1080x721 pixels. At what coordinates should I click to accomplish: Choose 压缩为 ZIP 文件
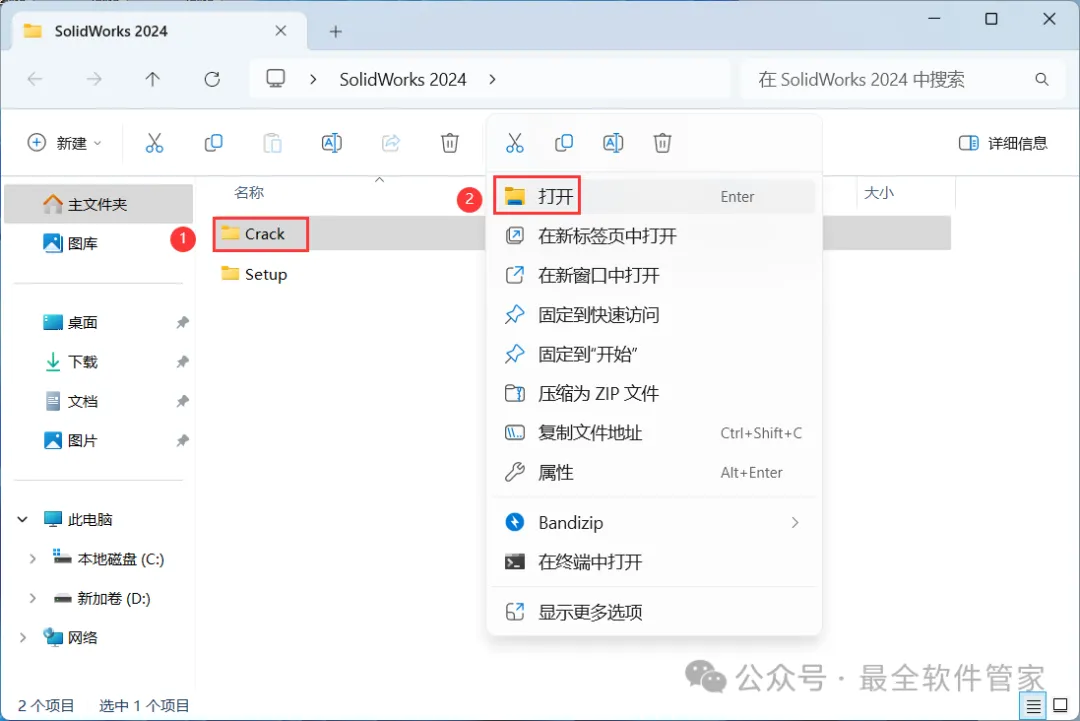pyautogui.click(x=654, y=393)
